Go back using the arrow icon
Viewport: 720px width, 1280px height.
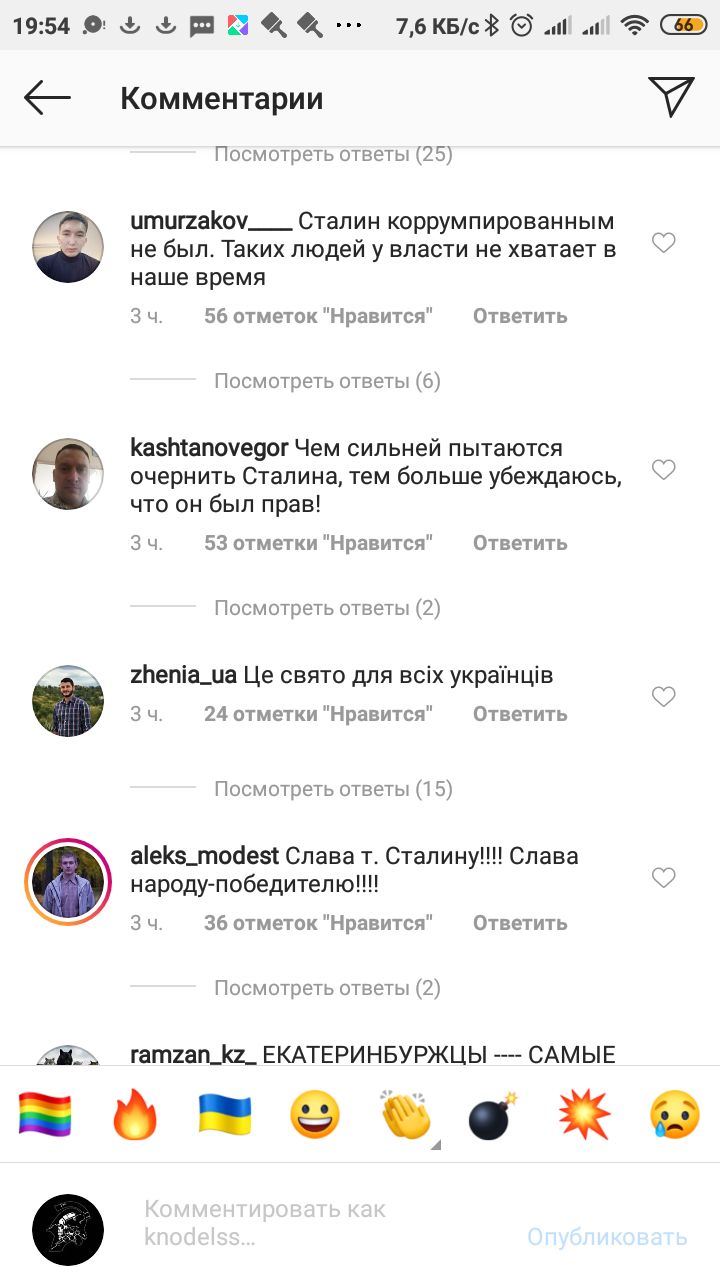[47, 98]
